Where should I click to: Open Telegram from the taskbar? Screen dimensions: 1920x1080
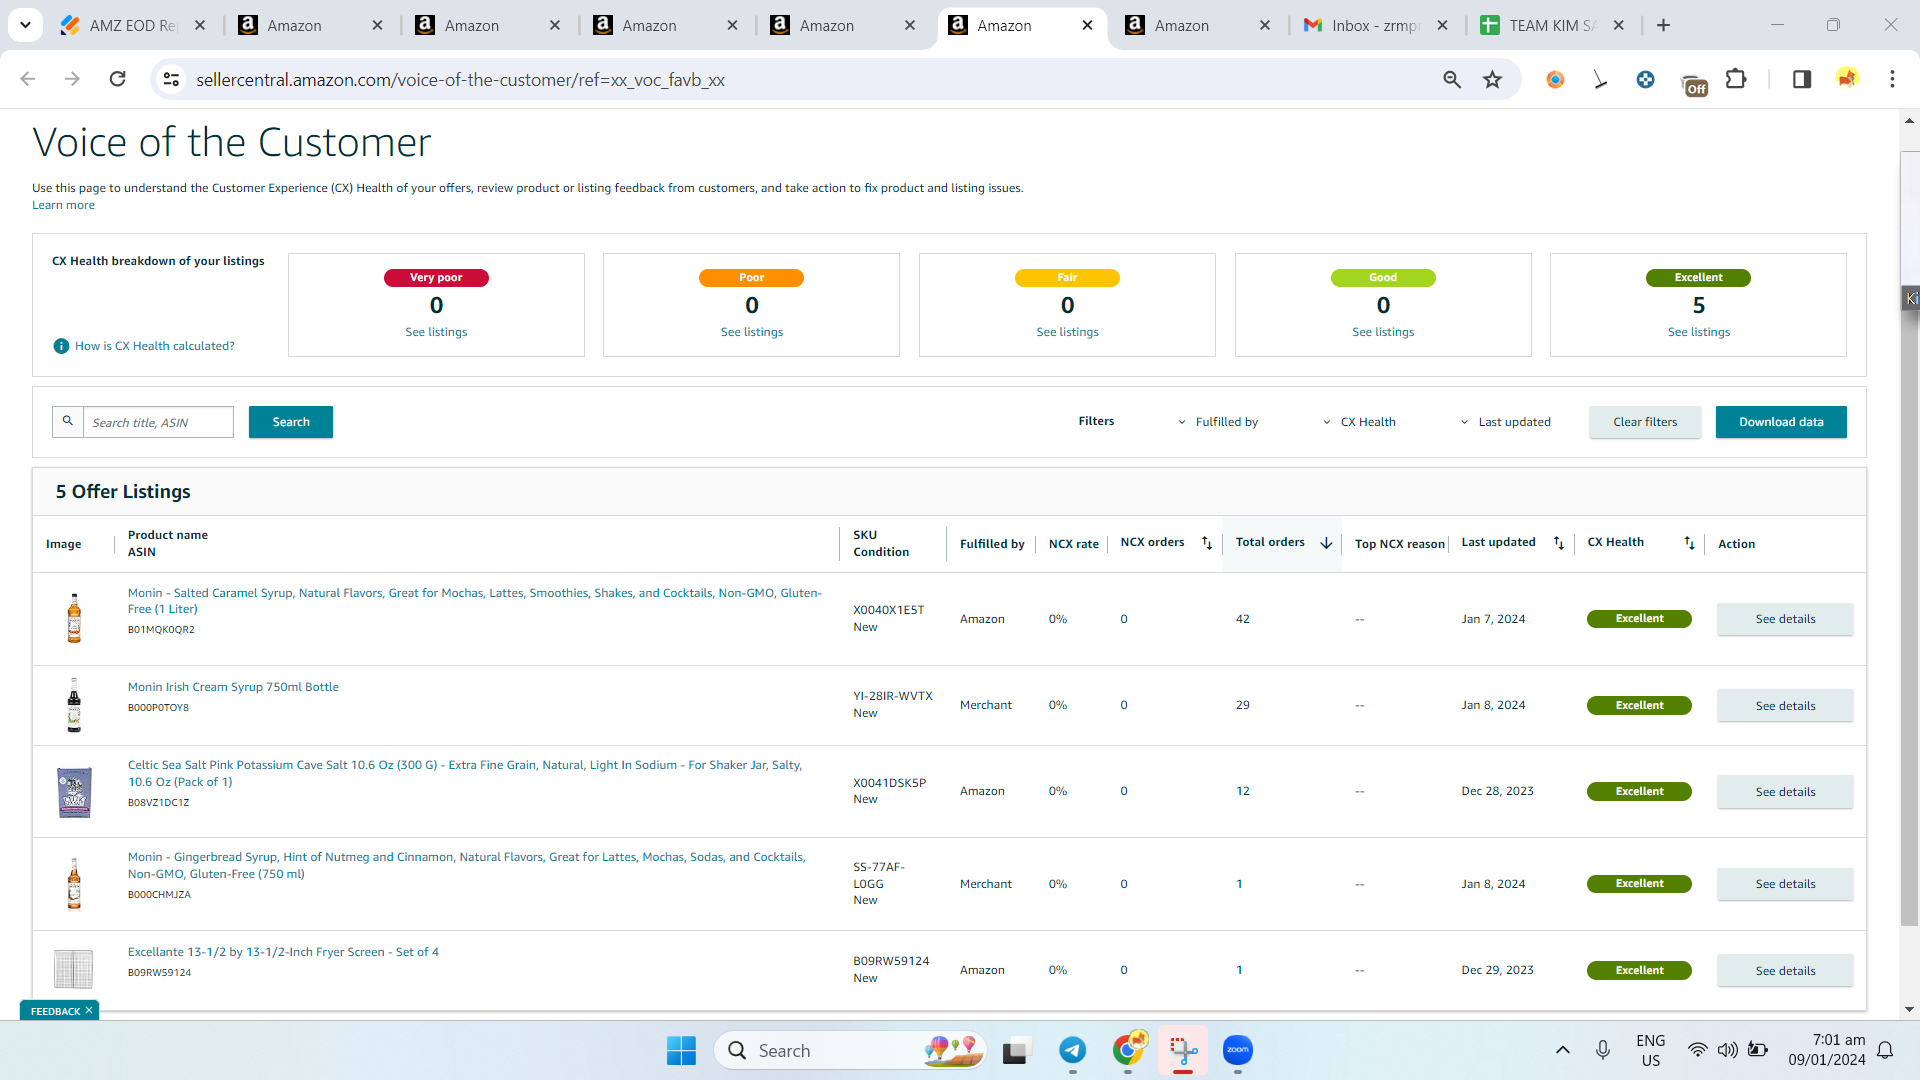[x=1072, y=1050]
